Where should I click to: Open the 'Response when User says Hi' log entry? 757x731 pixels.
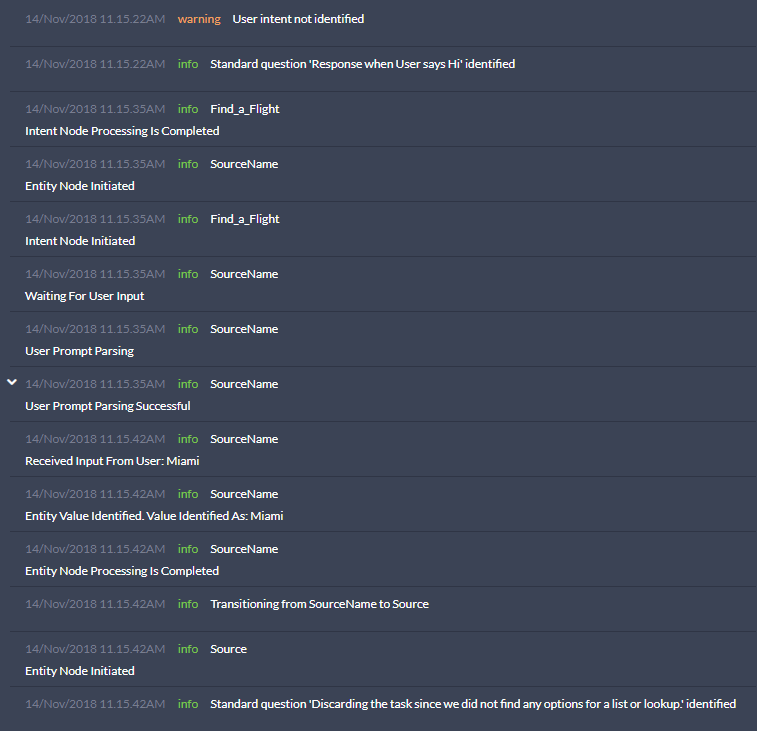tap(383, 69)
